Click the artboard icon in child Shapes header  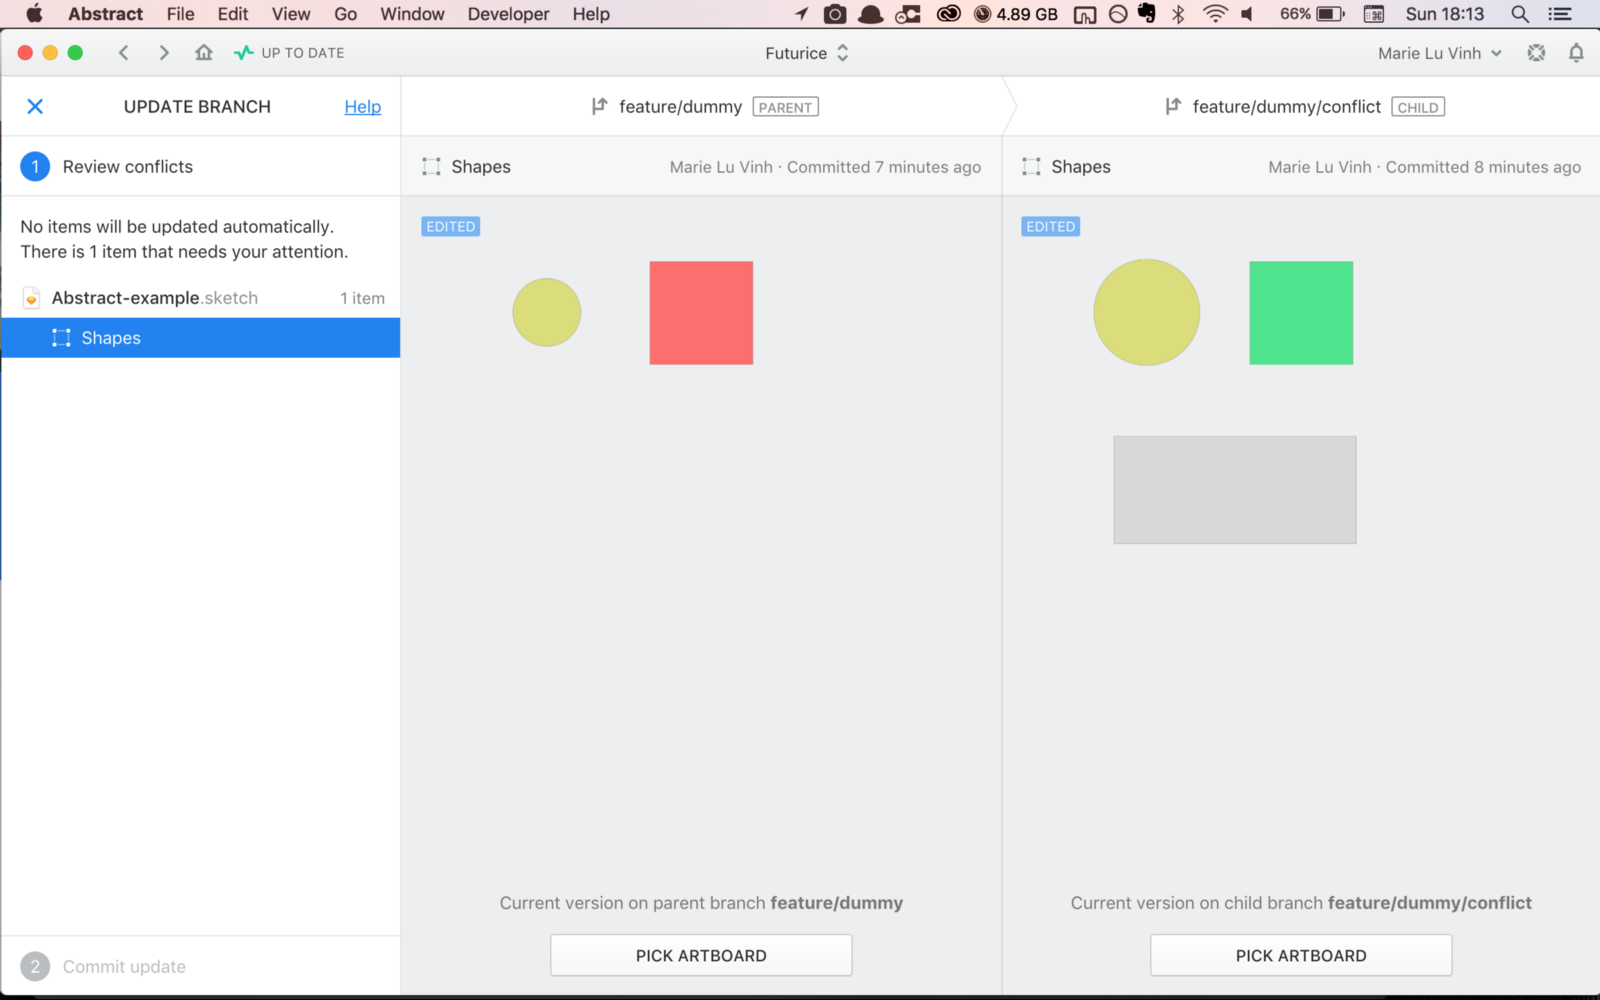[x=1031, y=167]
